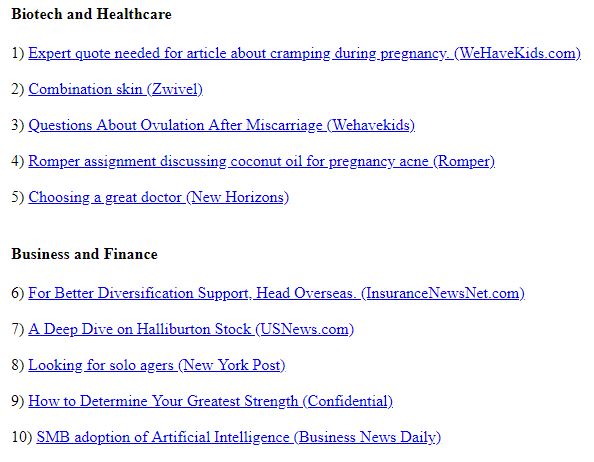Open the Choosing a great doctor link
594x462 pixels.
158,197
